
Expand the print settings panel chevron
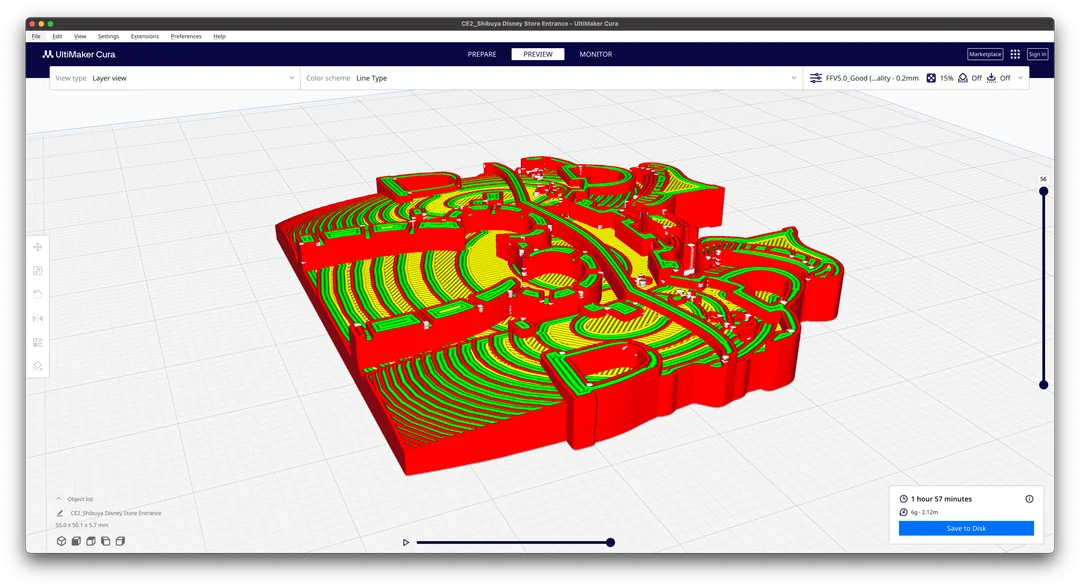(1020, 78)
